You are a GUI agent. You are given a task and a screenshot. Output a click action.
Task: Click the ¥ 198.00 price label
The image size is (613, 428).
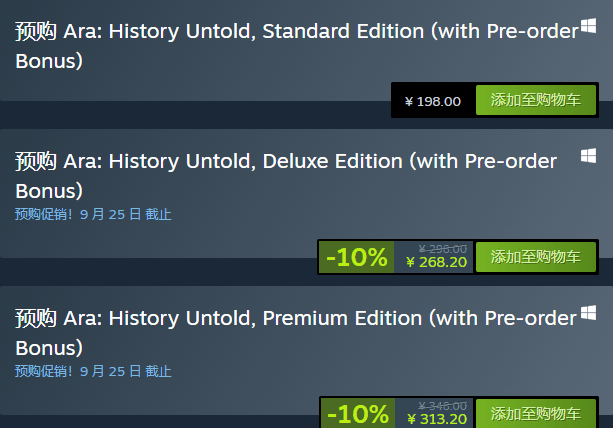click(x=433, y=101)
